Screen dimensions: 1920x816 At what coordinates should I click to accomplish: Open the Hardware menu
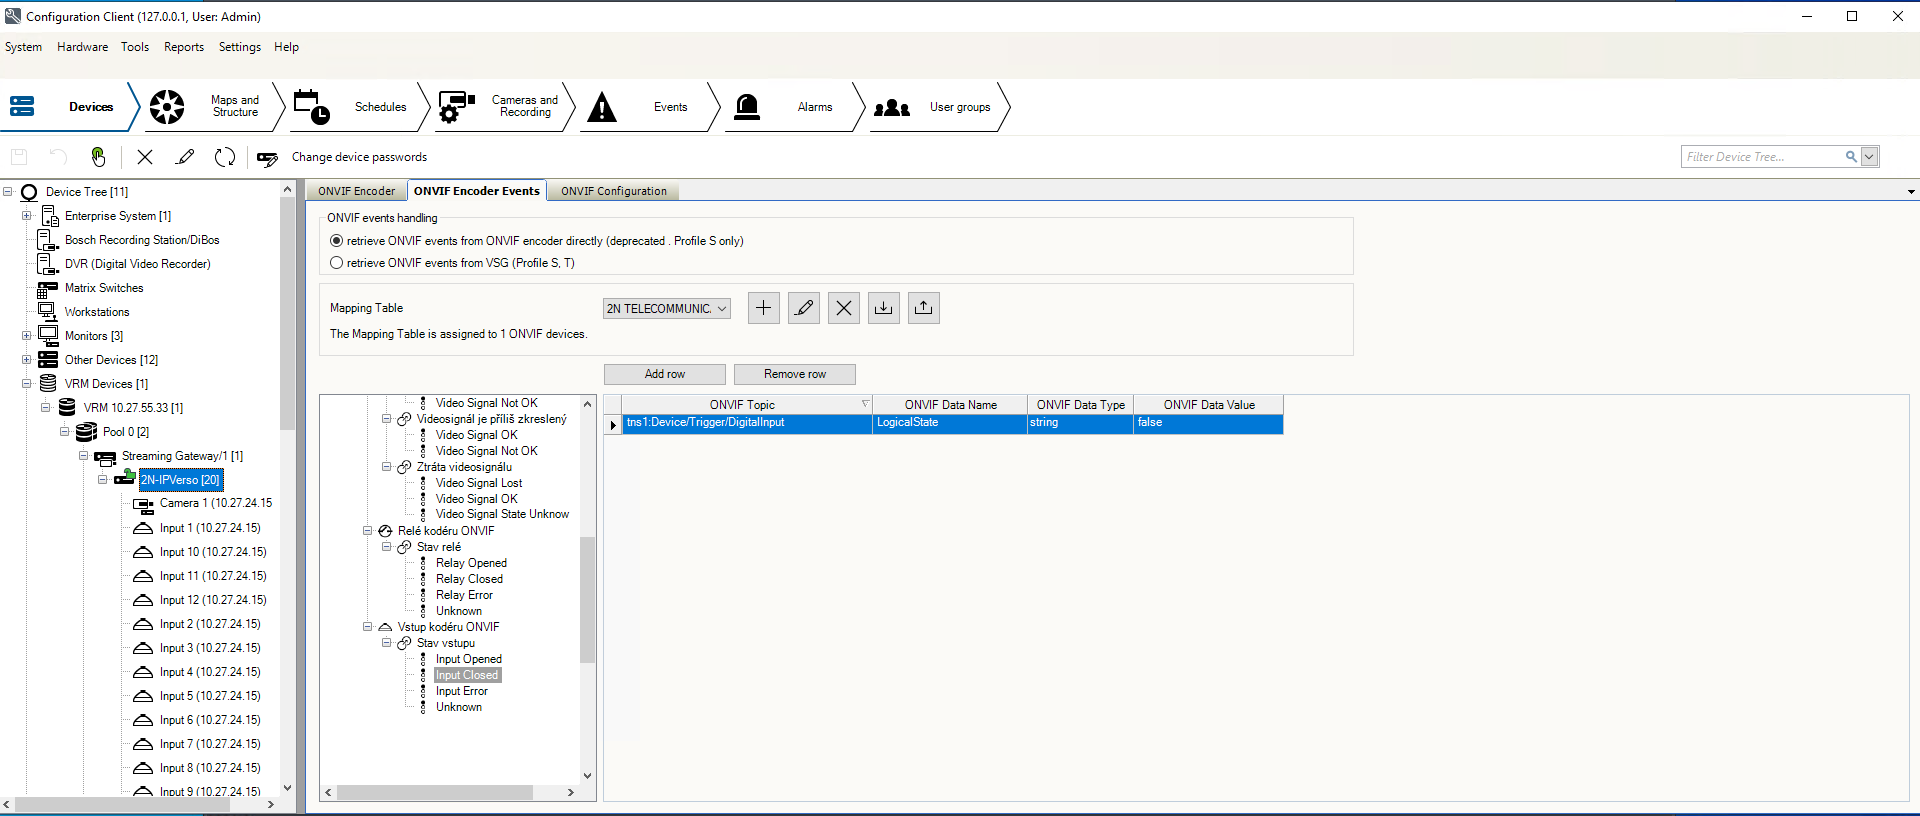(x=82, y=47)
